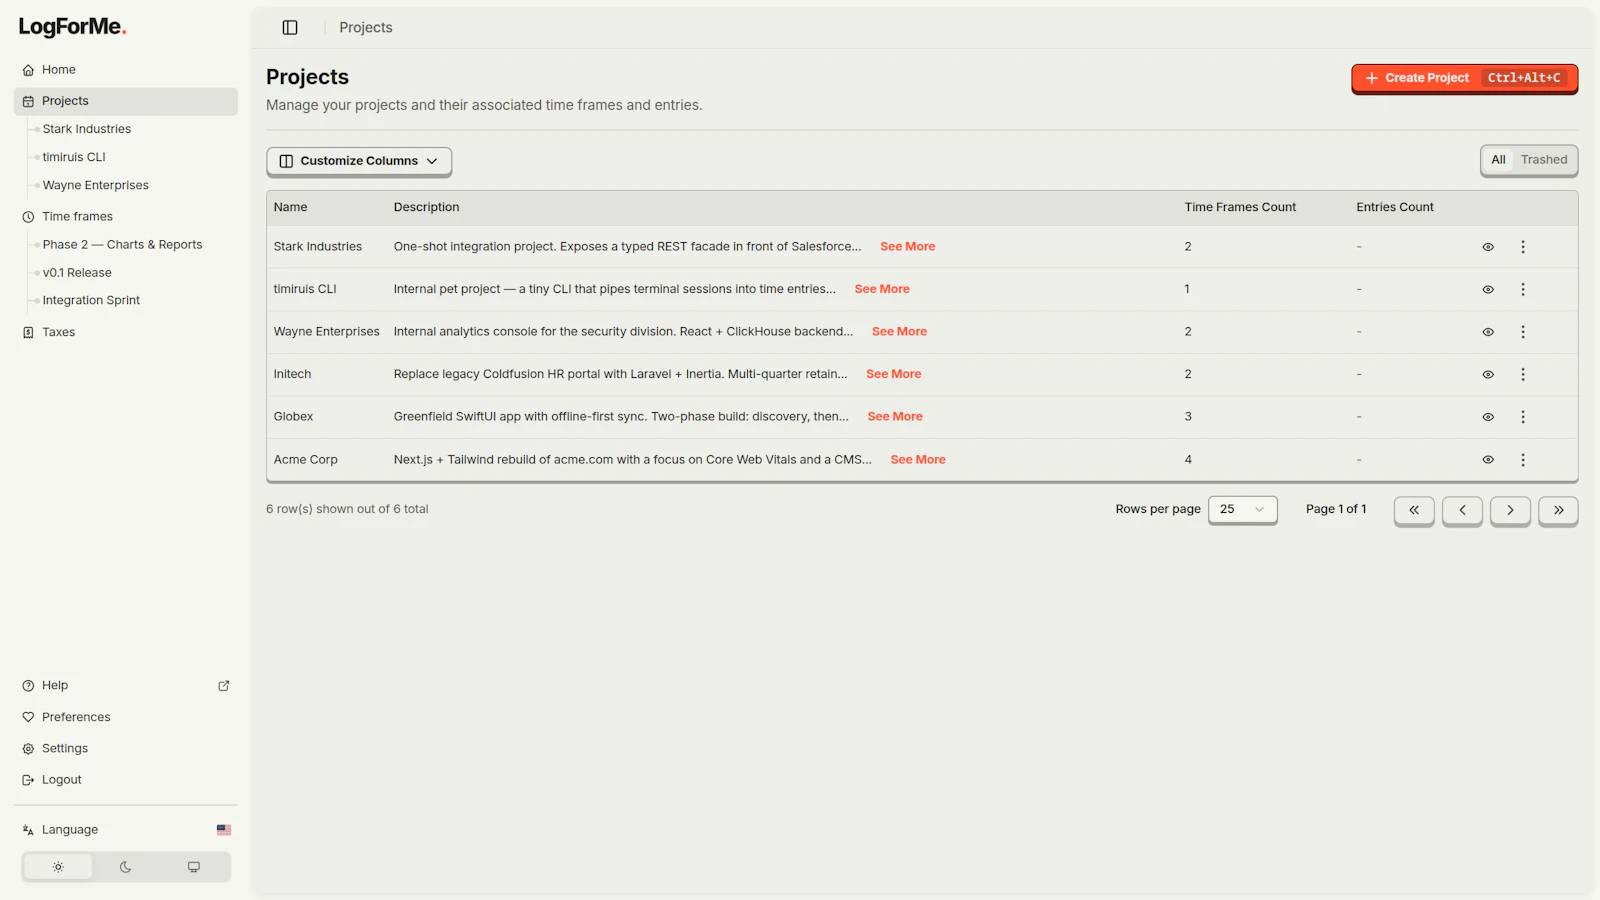Switch to dark theme moon icon

[x=126, y=867]
